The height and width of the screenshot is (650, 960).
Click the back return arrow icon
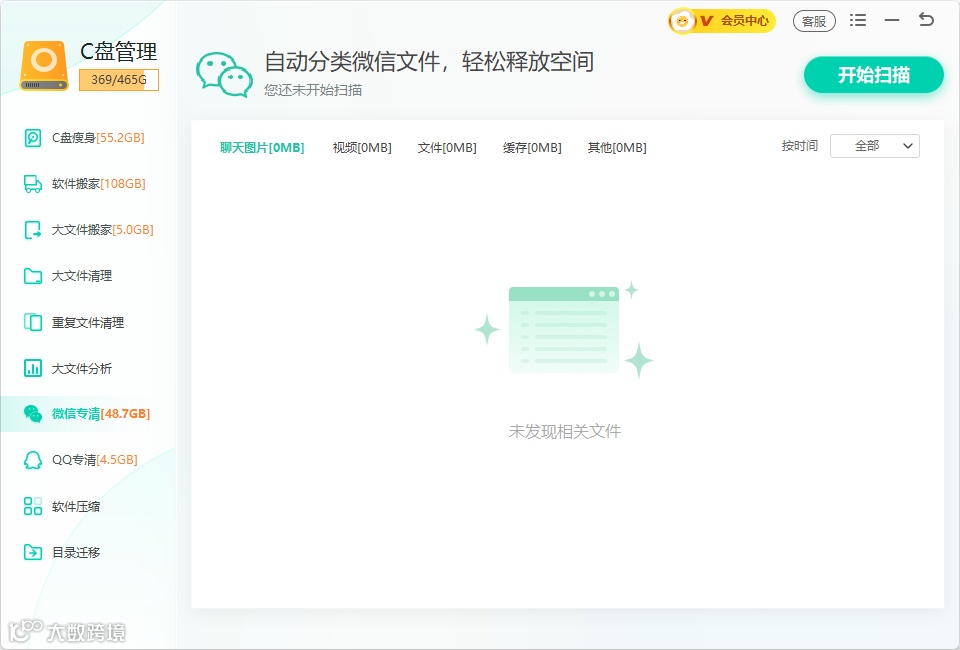pyautogui.click(x=926, y=20)
